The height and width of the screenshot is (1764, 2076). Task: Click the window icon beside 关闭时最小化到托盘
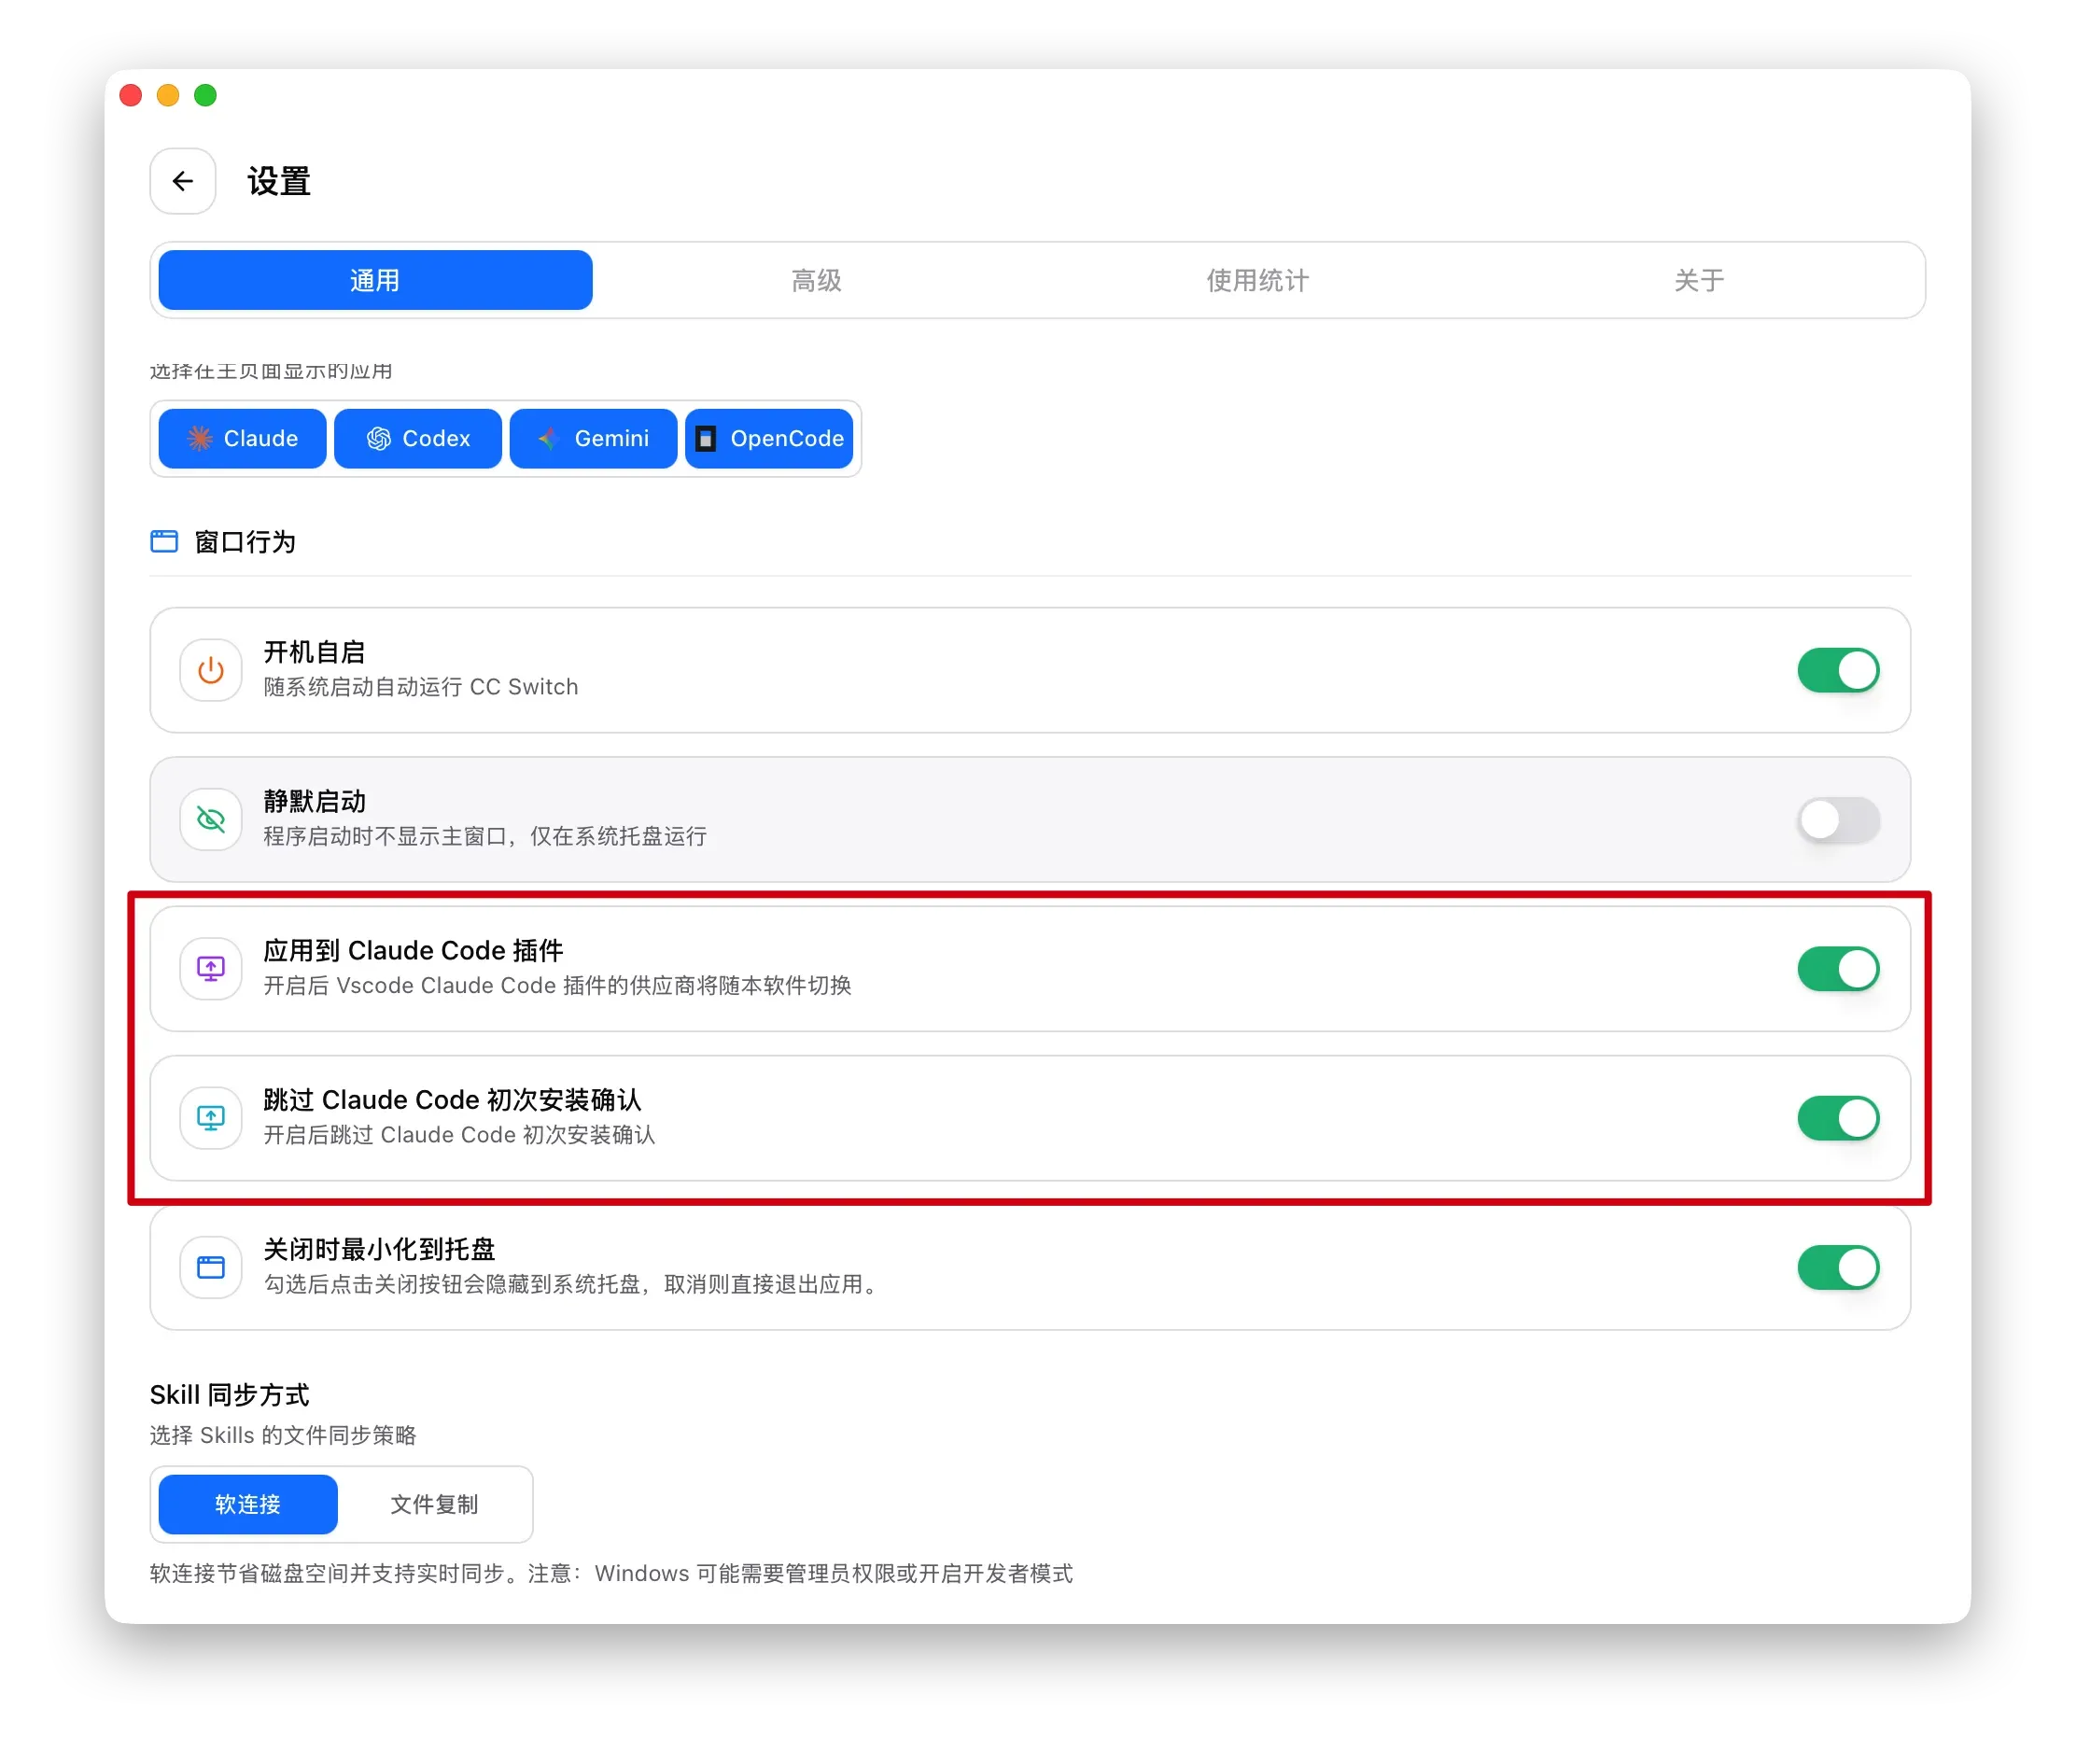211,1267
